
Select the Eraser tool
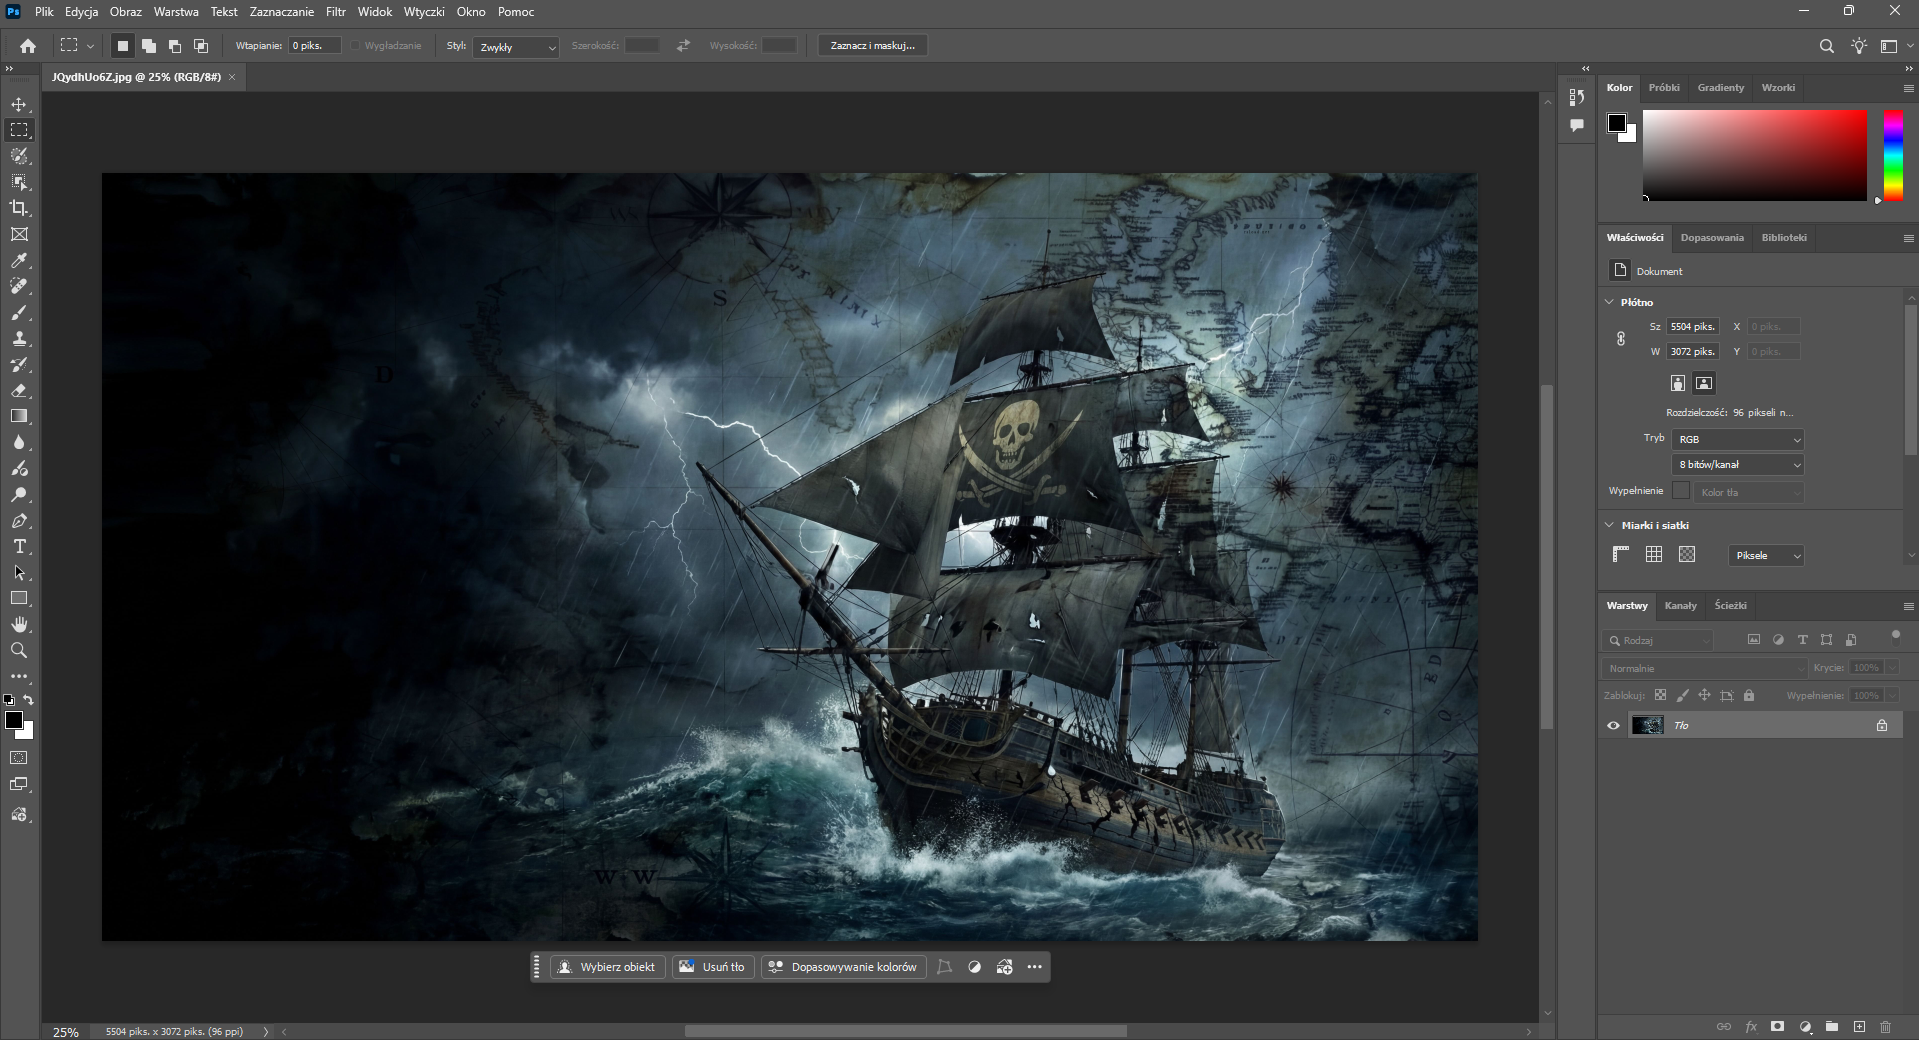[19, 390]
